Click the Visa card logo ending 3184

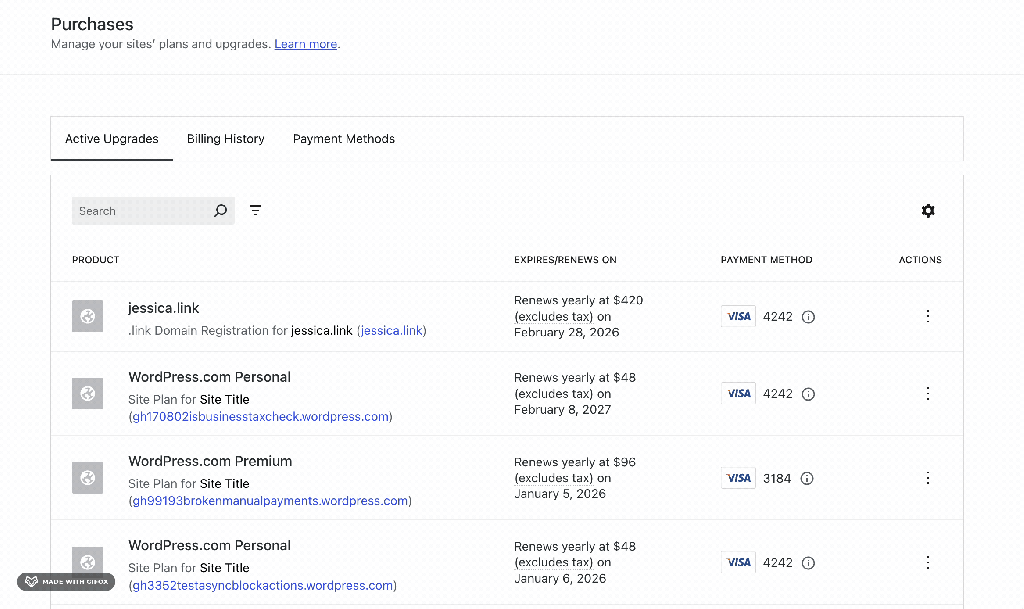738,479
